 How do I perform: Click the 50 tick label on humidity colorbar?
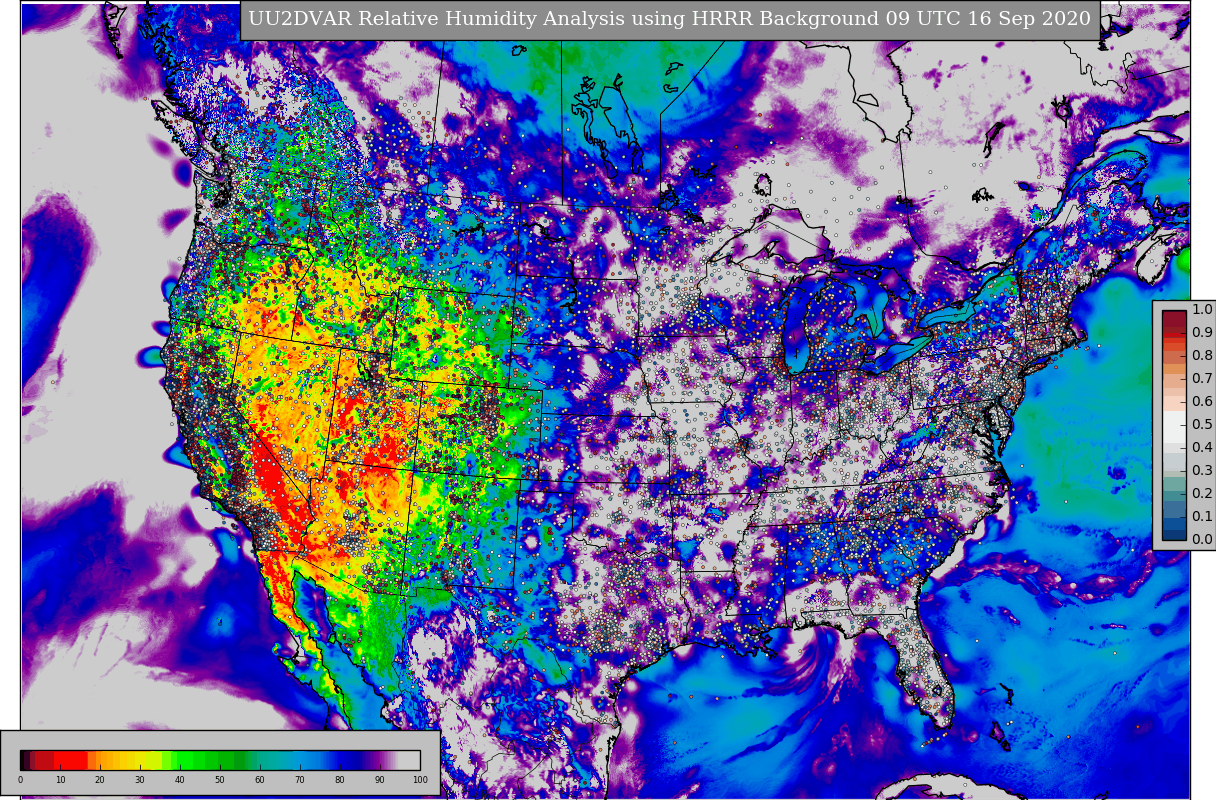220,780
